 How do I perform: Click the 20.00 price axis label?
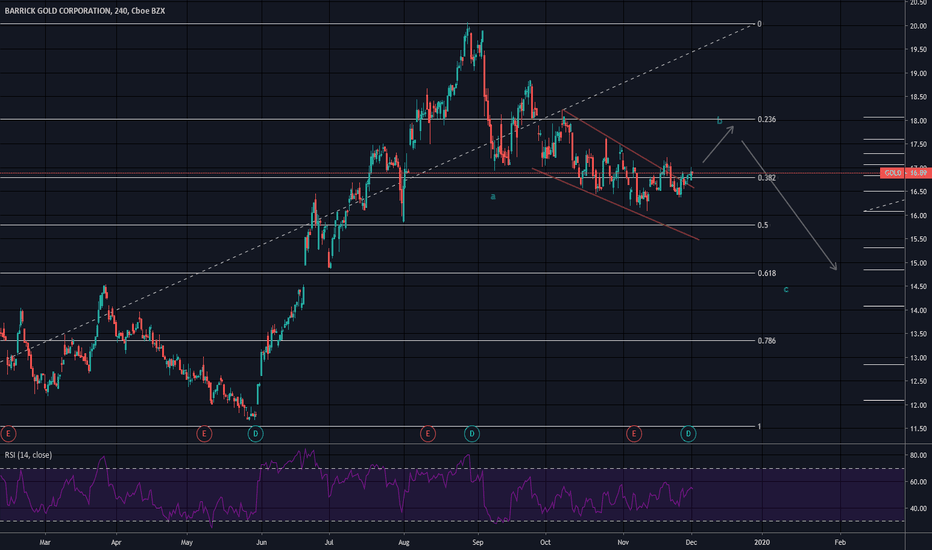point(918,26)
